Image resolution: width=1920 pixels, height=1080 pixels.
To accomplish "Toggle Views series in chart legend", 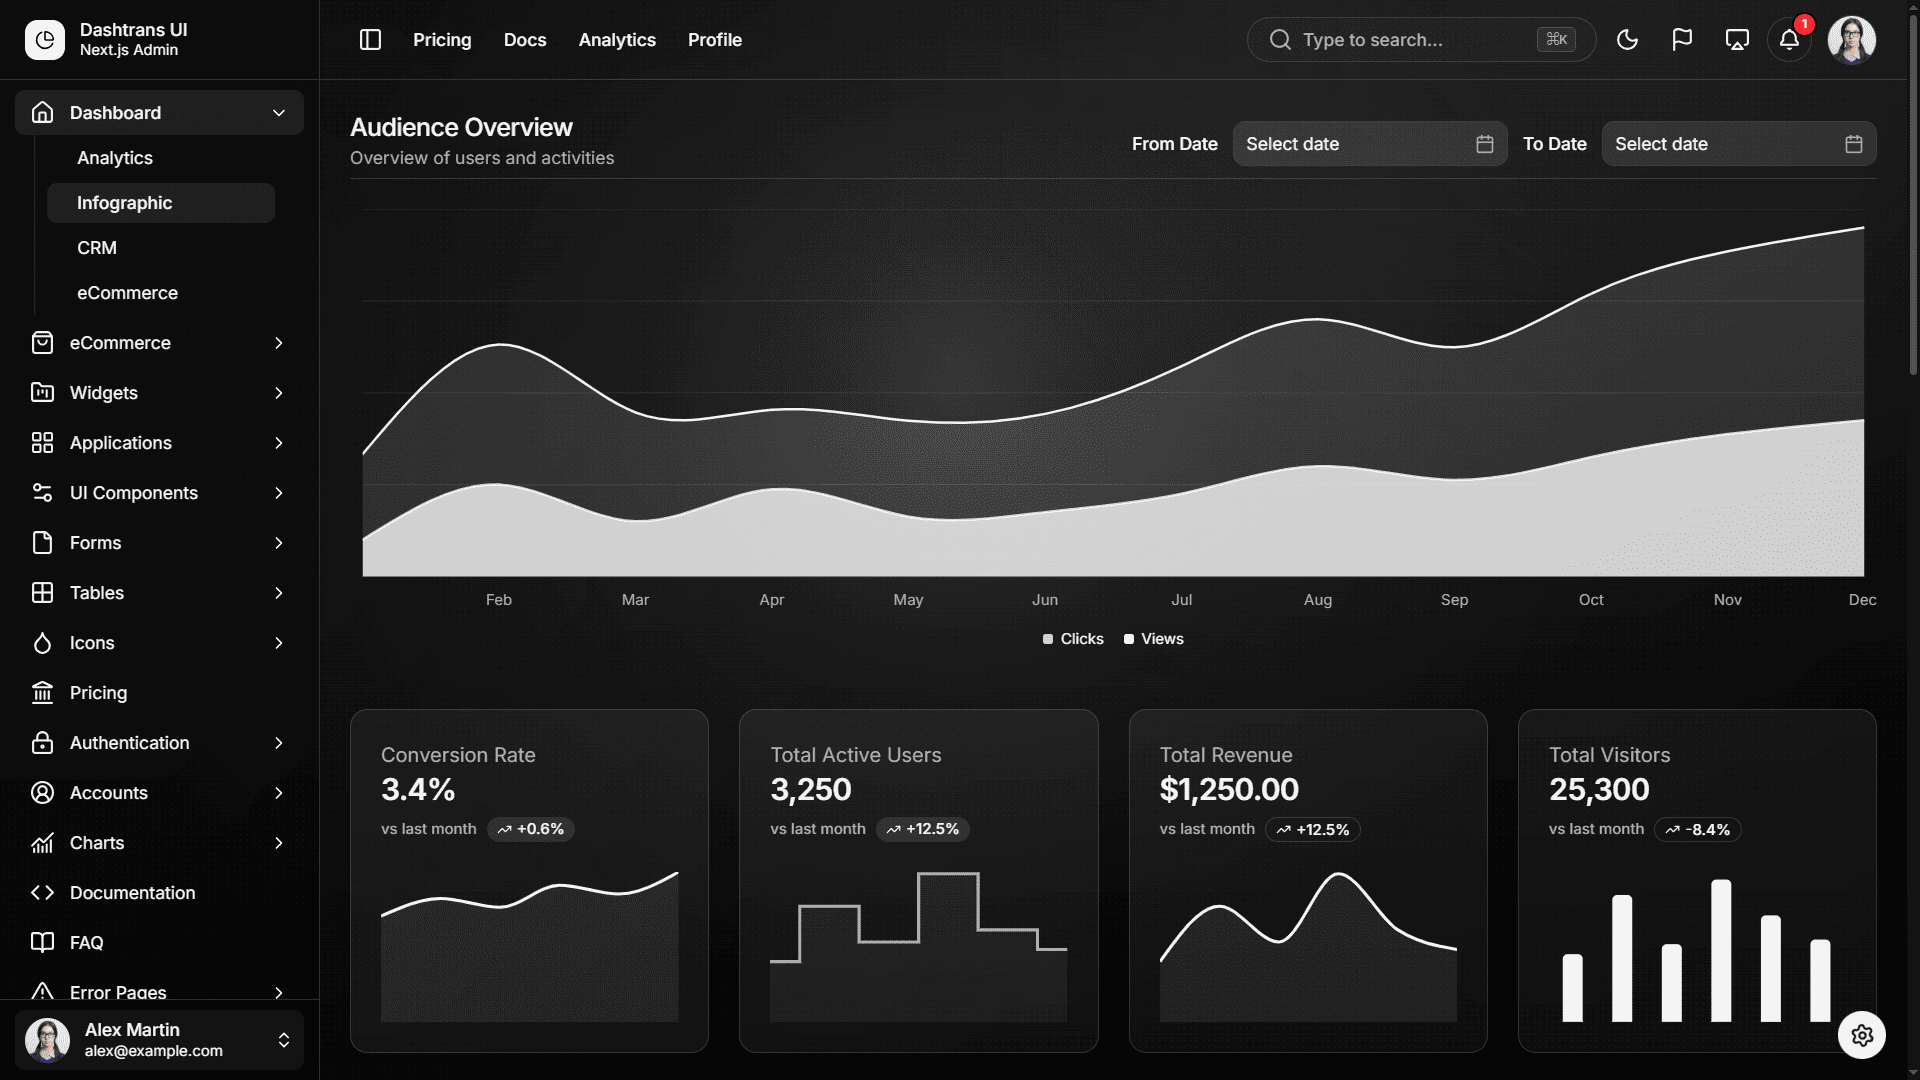I will tap(1153, 639).
